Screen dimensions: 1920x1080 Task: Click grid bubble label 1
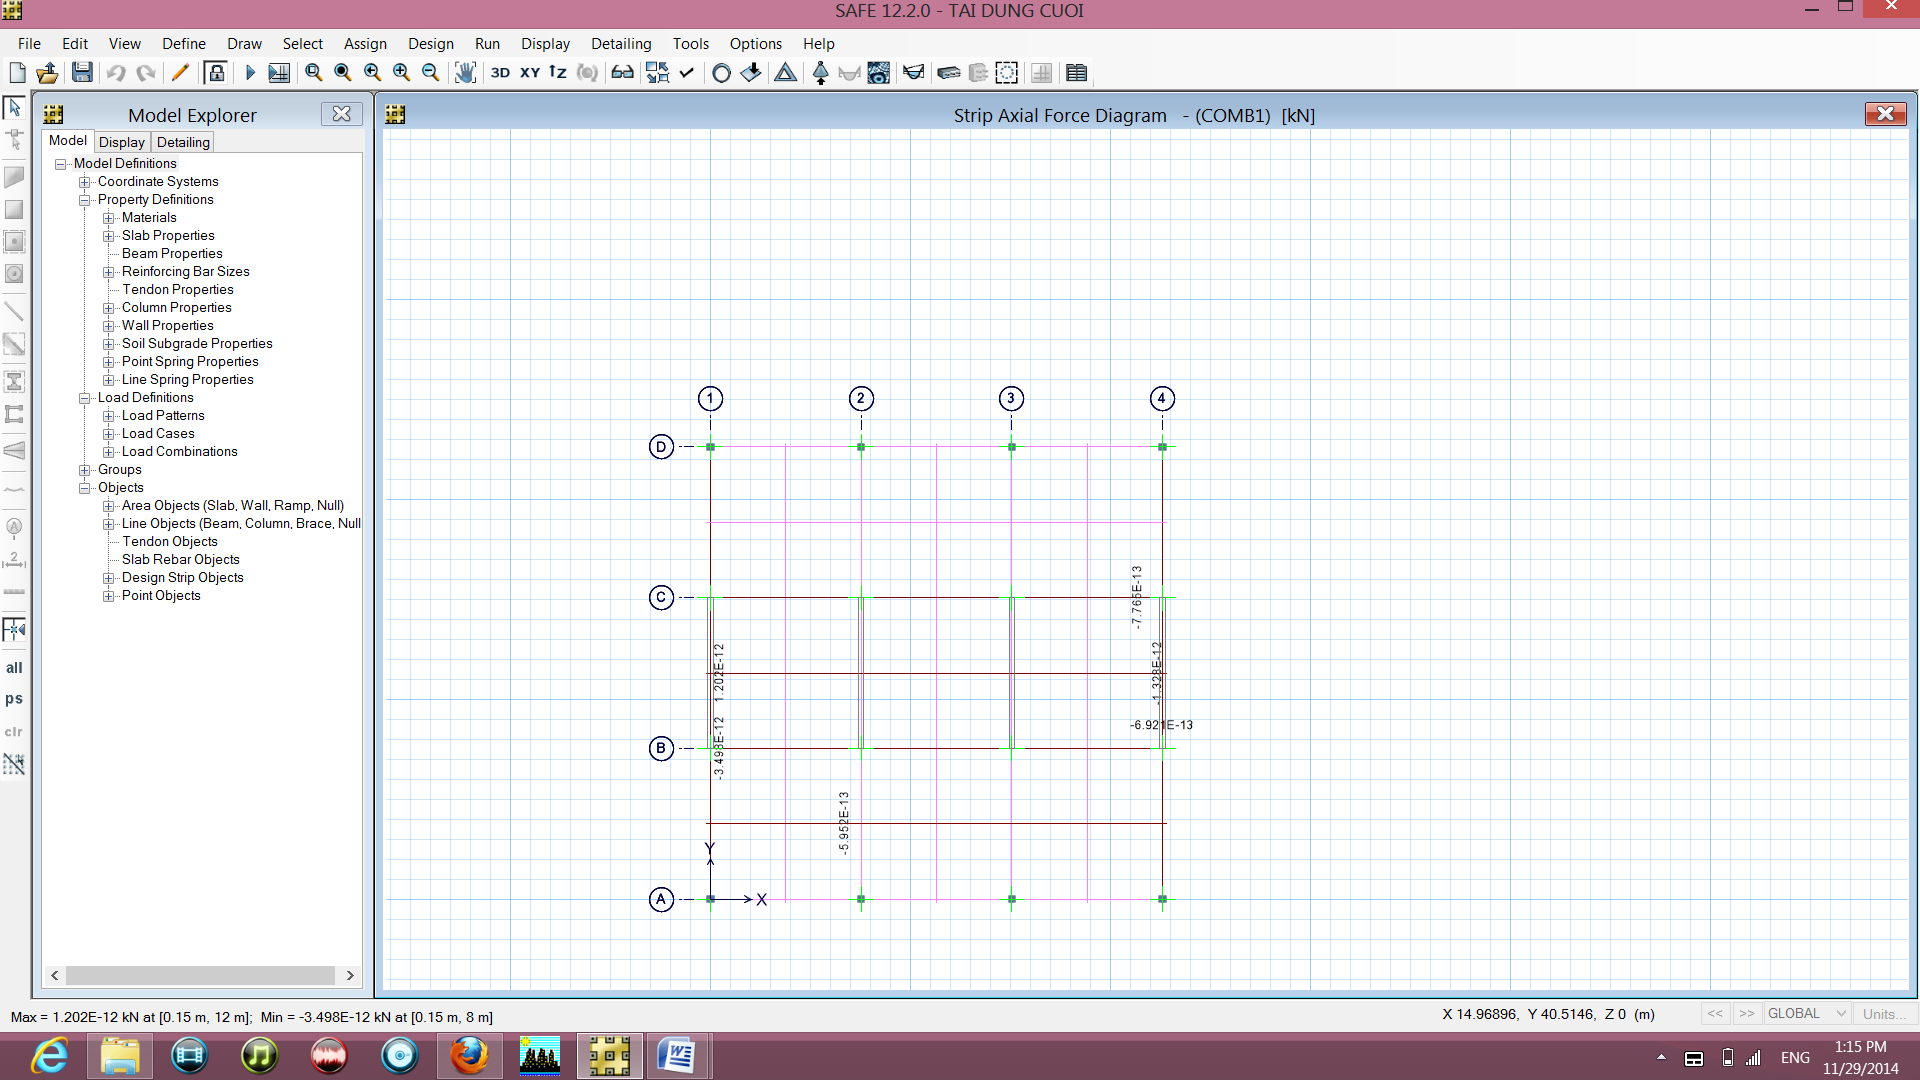pos(710,398)
